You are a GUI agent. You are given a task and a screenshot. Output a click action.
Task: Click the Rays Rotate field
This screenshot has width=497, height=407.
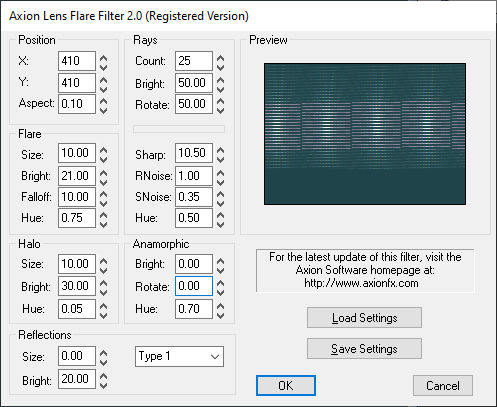tap(194, 104)
